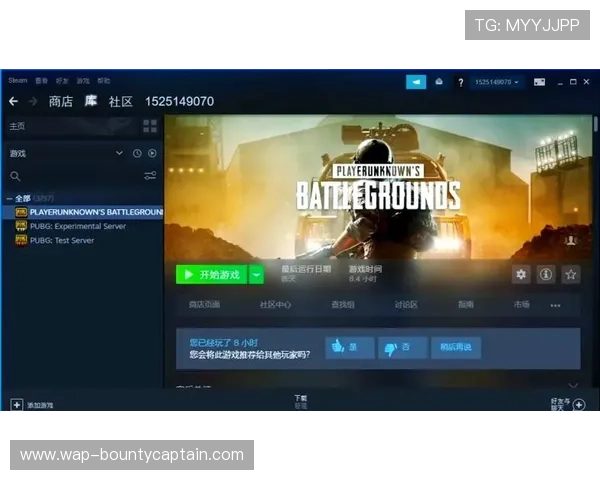
Task: Open the play button options arrow
Action: pyautogui.click(x=256, y=274)
